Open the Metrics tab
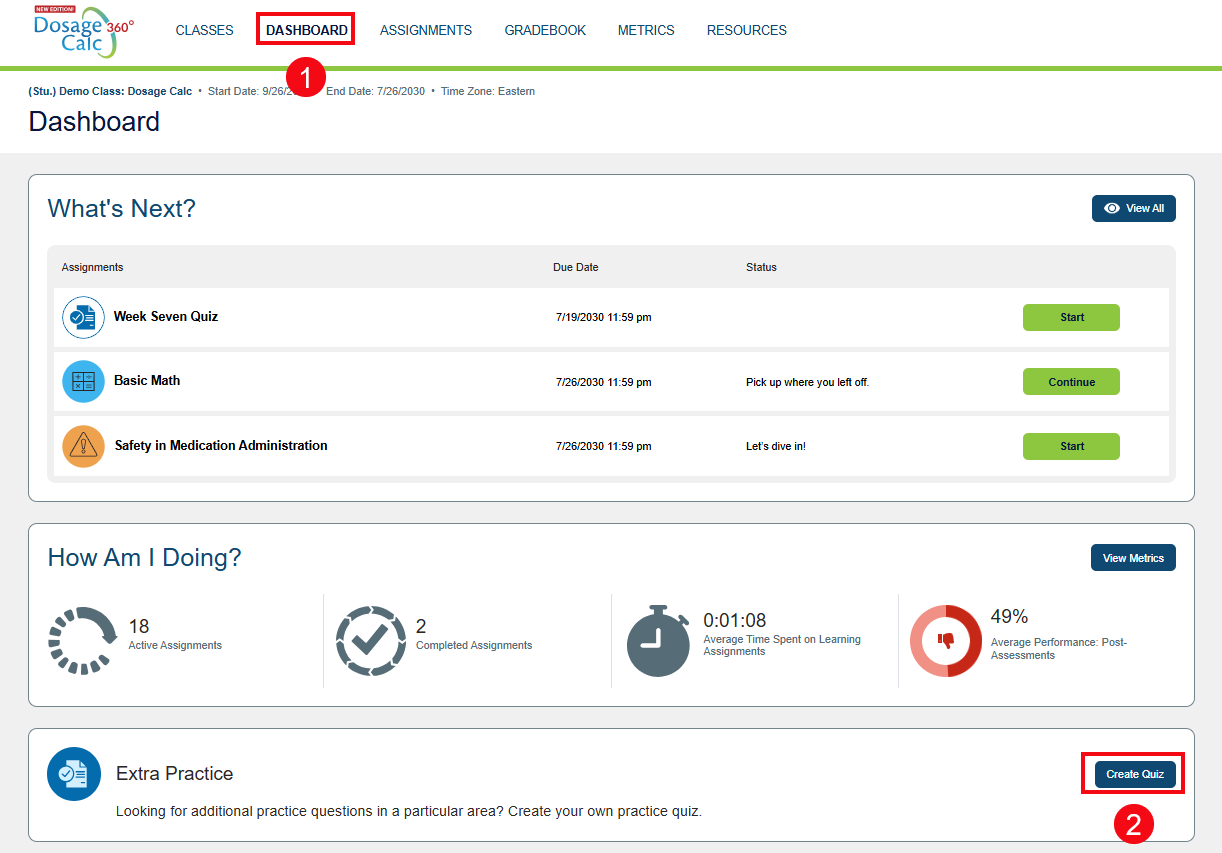Viewport: 1222px width, 853px height. 646,30
